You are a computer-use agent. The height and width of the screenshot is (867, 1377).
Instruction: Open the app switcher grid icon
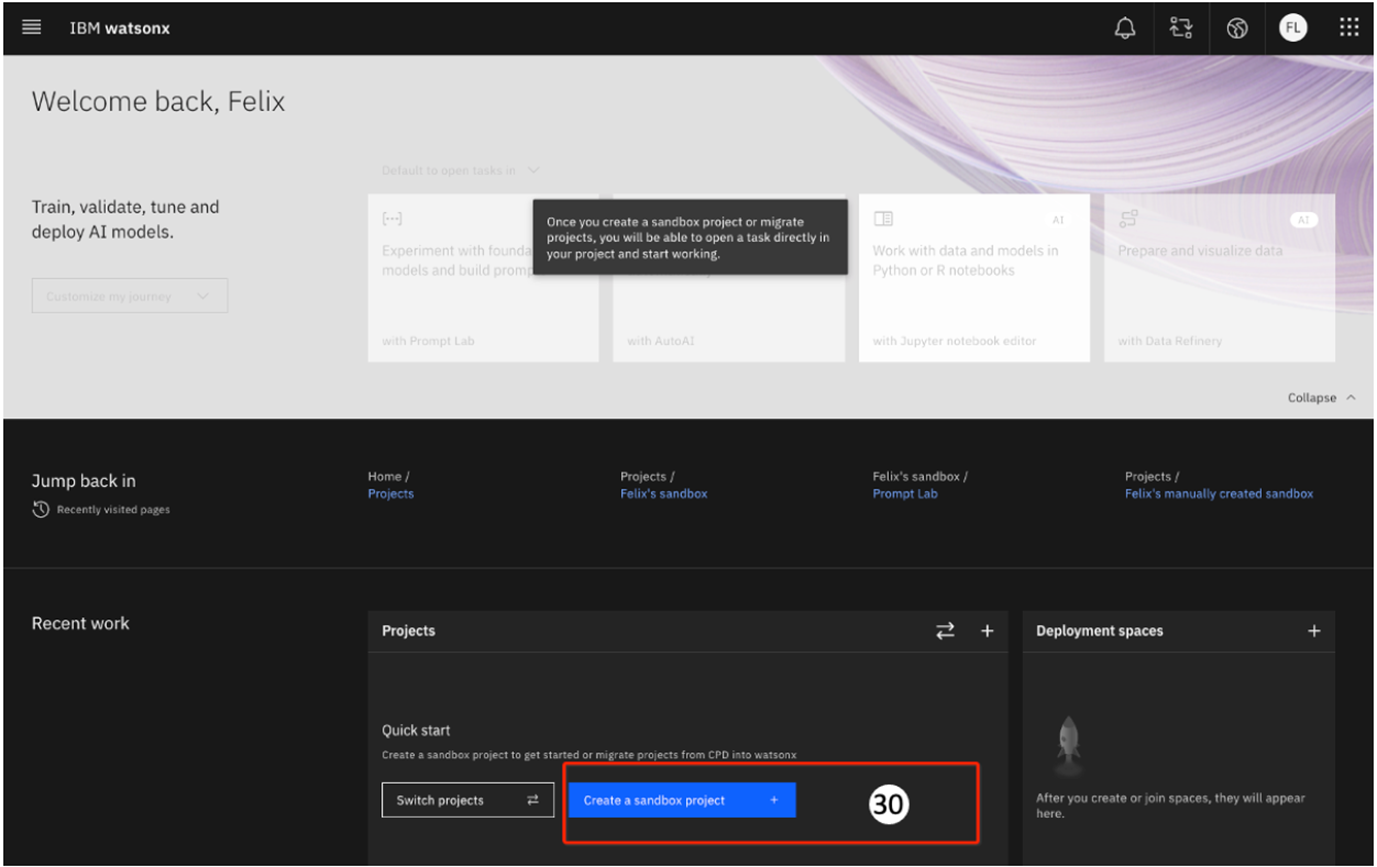pos(1349,28)
